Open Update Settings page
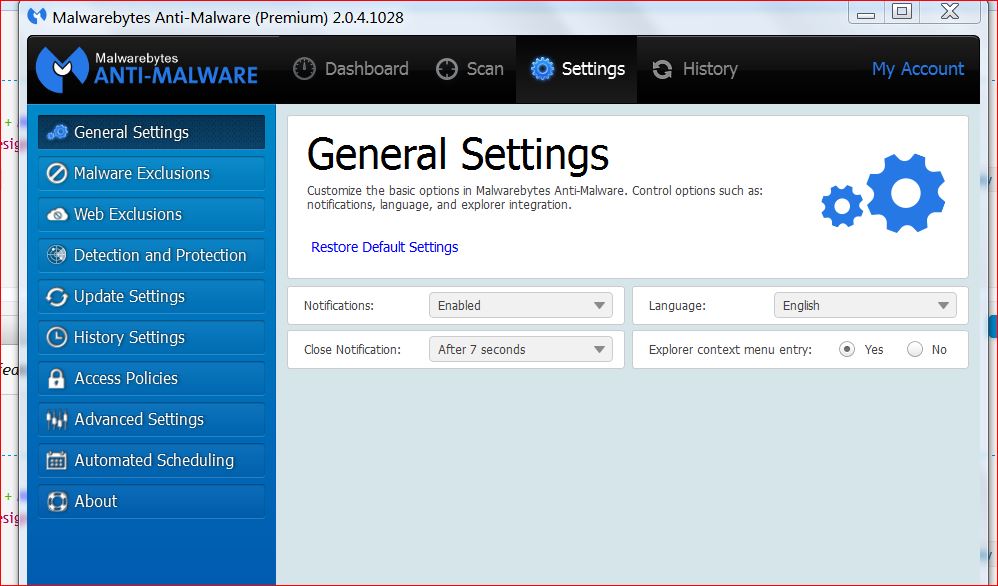998x586 pixels. coord(151,296)
